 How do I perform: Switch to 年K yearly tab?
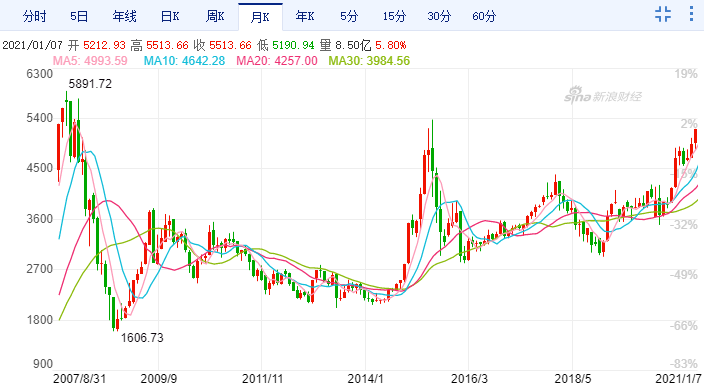click(304, 17)
